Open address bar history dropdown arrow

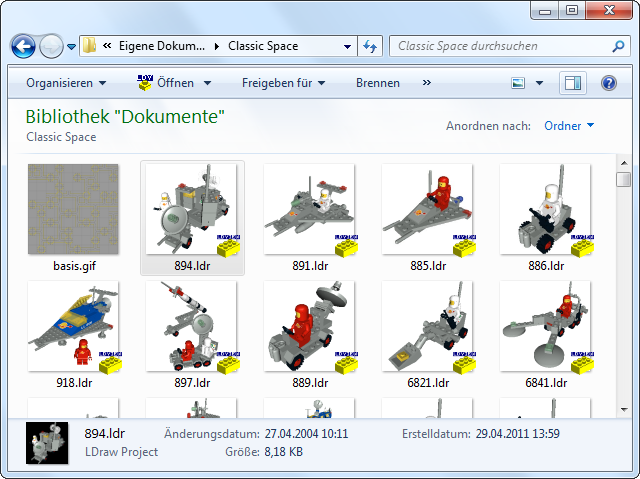347,47
